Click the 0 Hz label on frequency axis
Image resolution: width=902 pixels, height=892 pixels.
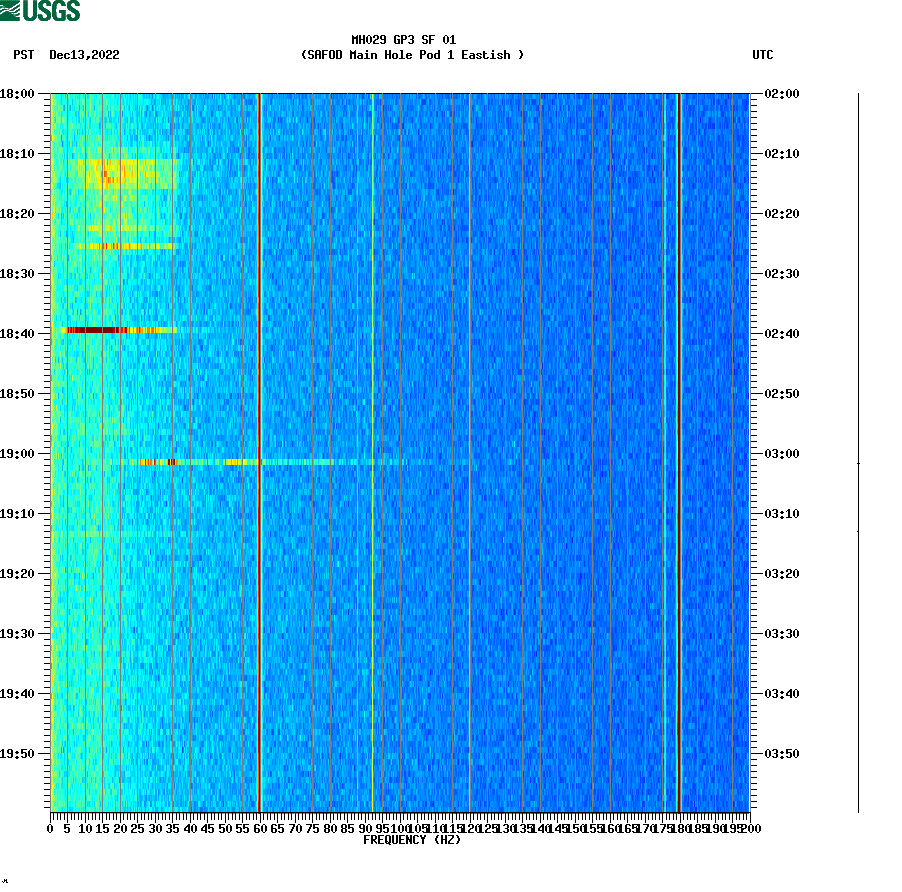[x=48, y=827]
